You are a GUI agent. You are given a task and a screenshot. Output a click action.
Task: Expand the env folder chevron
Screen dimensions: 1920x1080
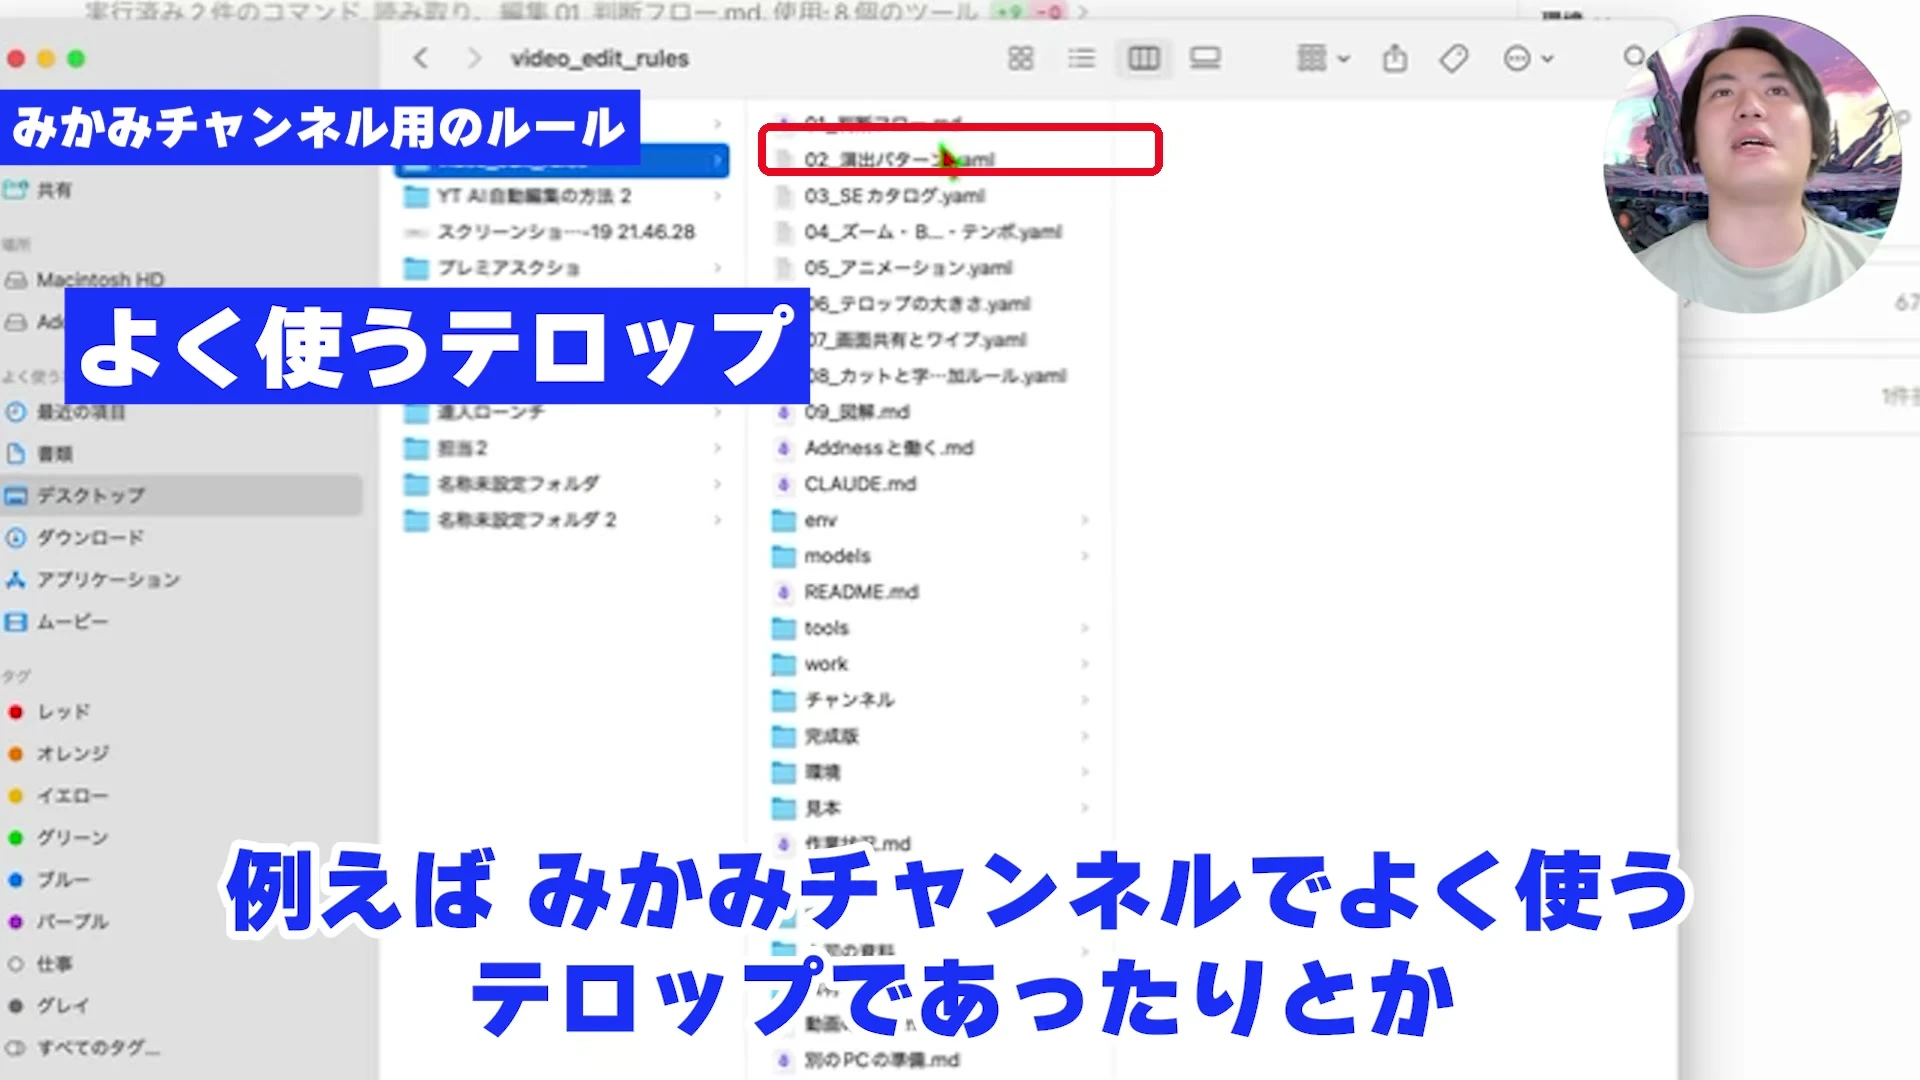tap(1085, 520)
